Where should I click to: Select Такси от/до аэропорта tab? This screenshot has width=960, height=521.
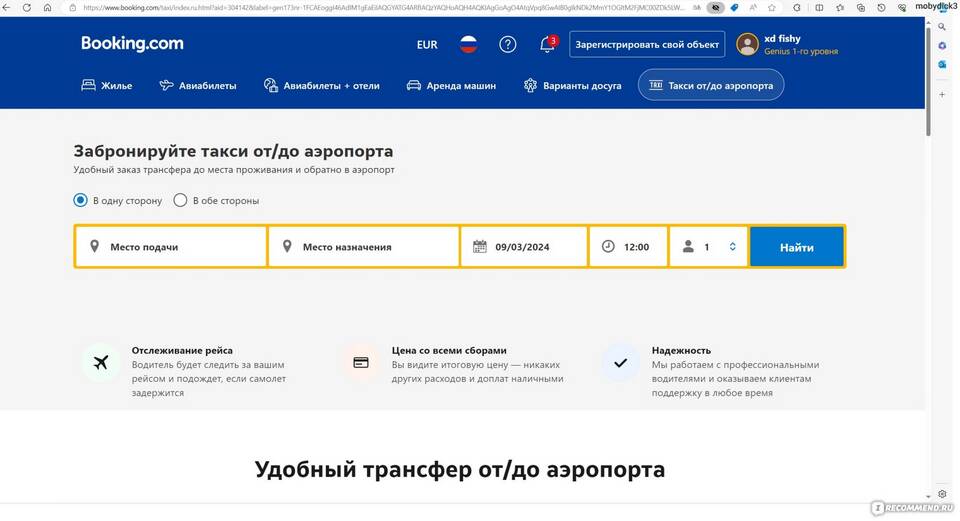(x=711, y=85)
